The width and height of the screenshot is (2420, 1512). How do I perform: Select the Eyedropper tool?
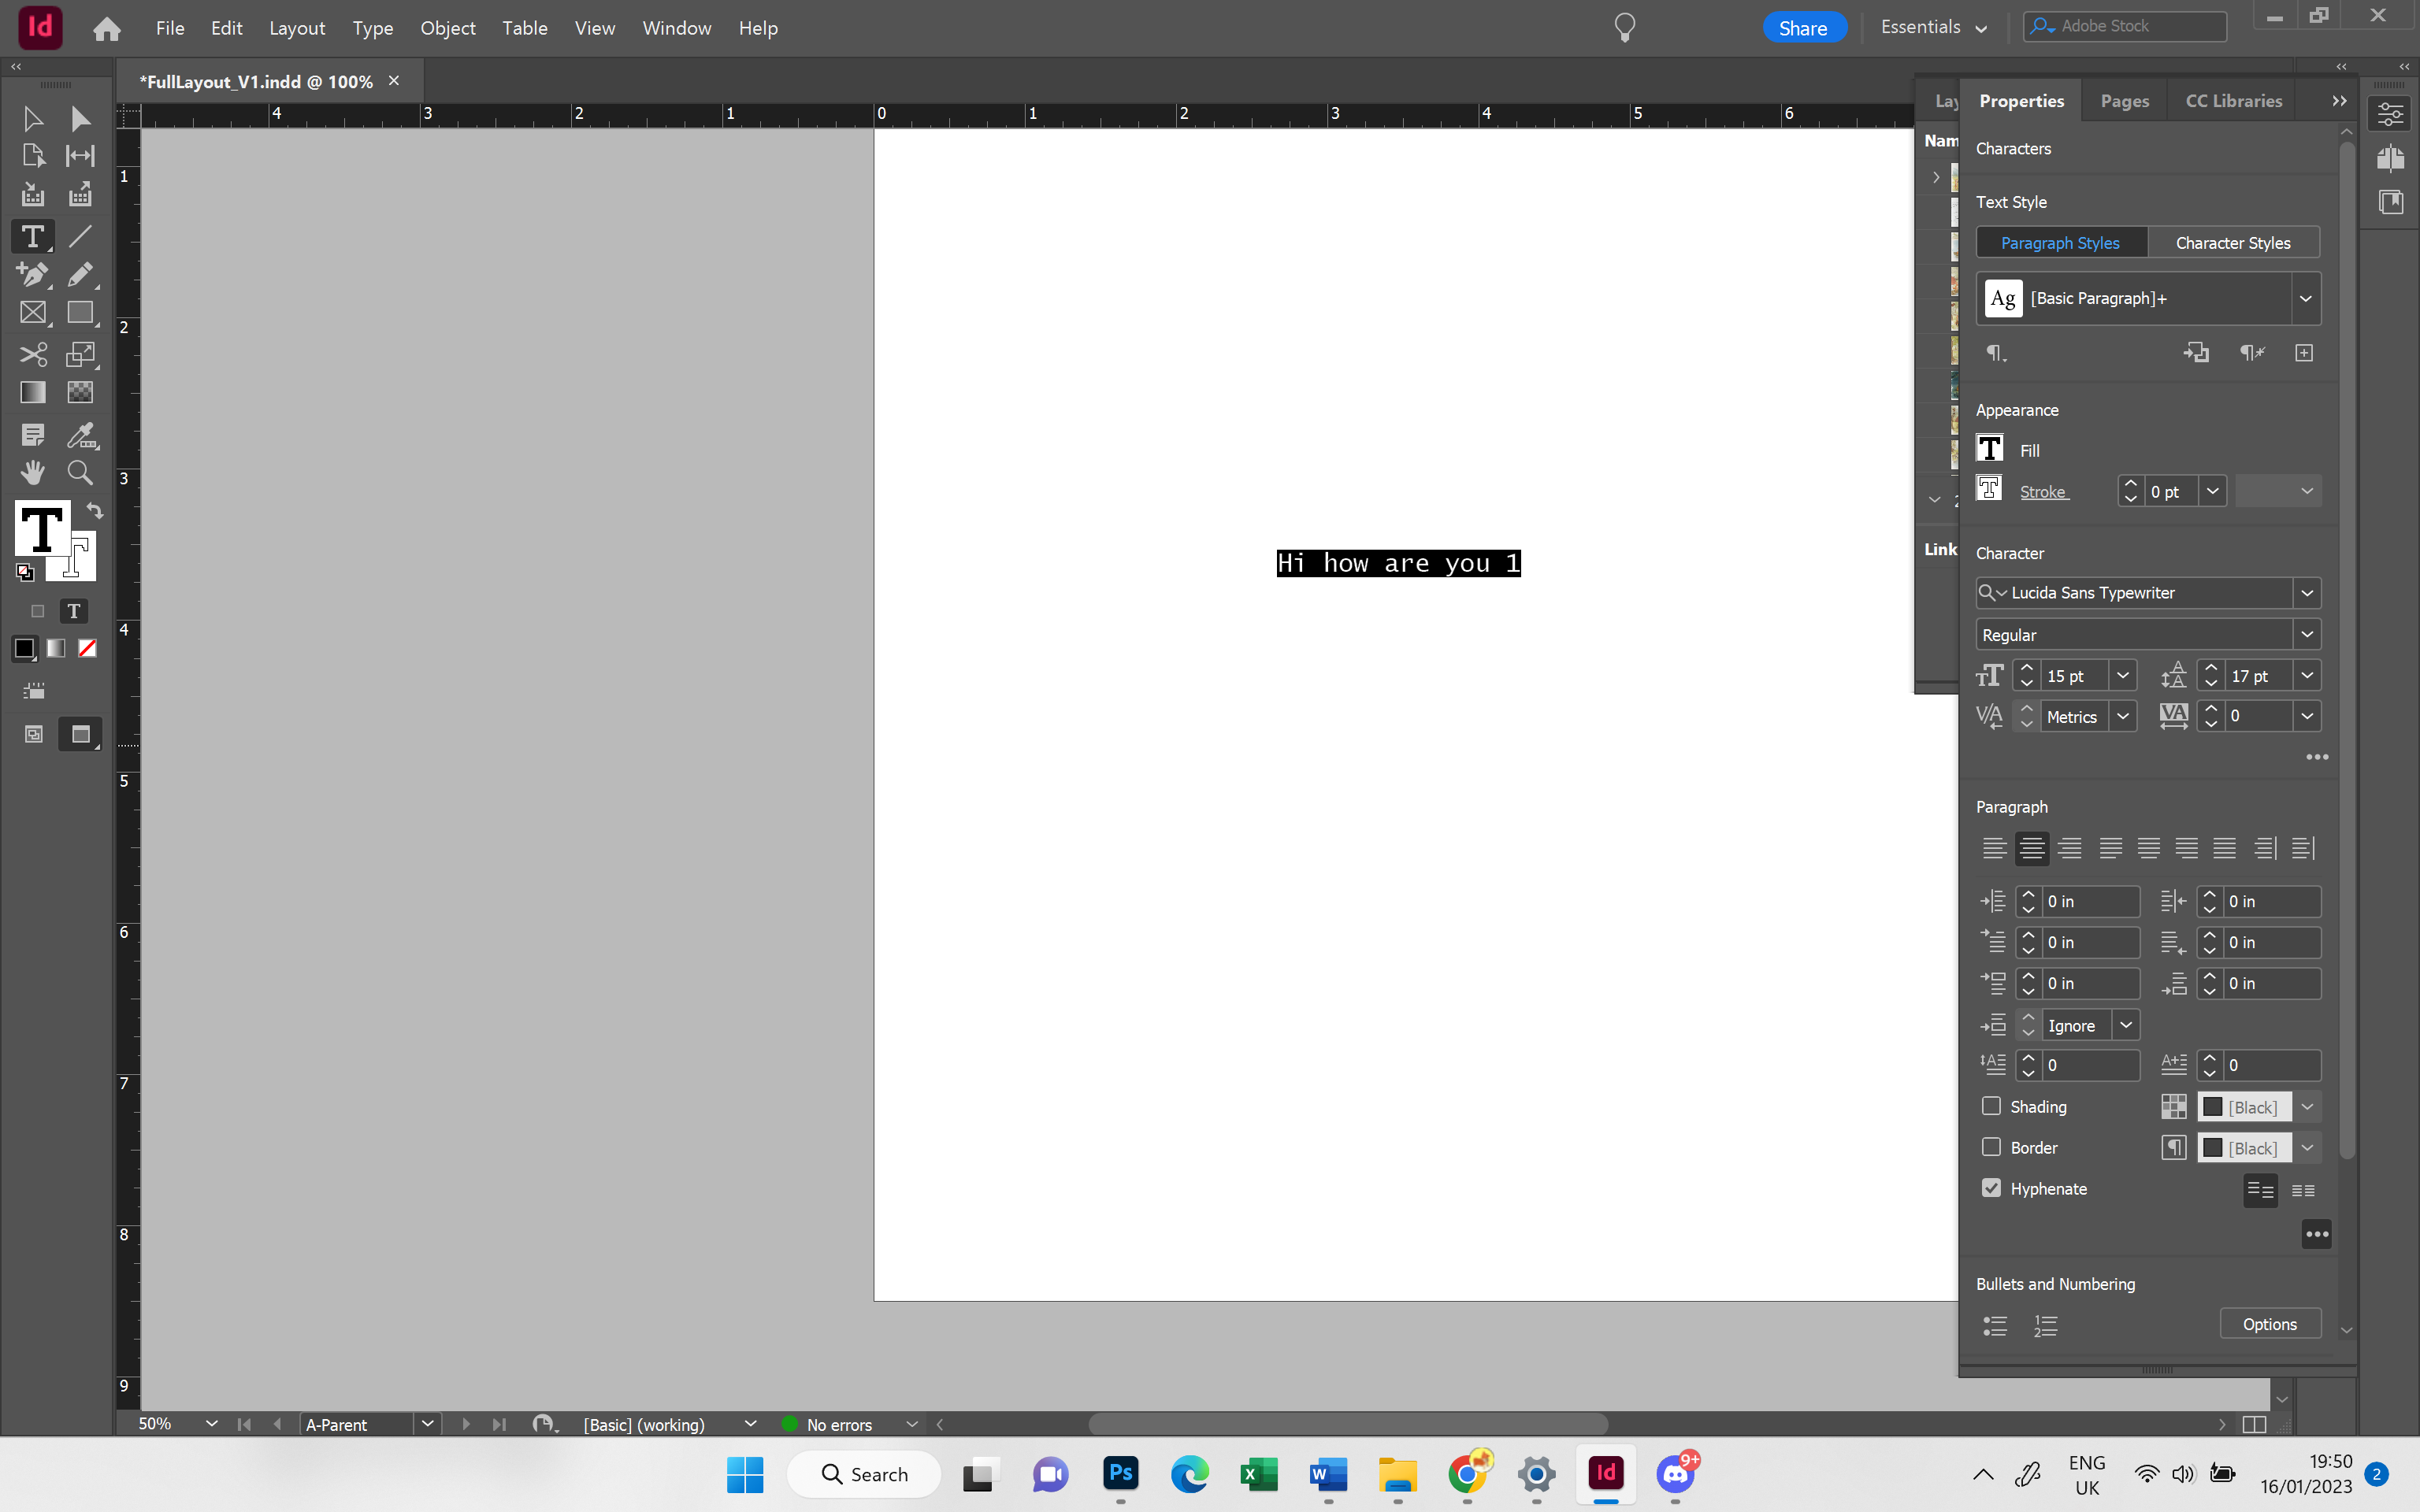[x=80, y=435]
